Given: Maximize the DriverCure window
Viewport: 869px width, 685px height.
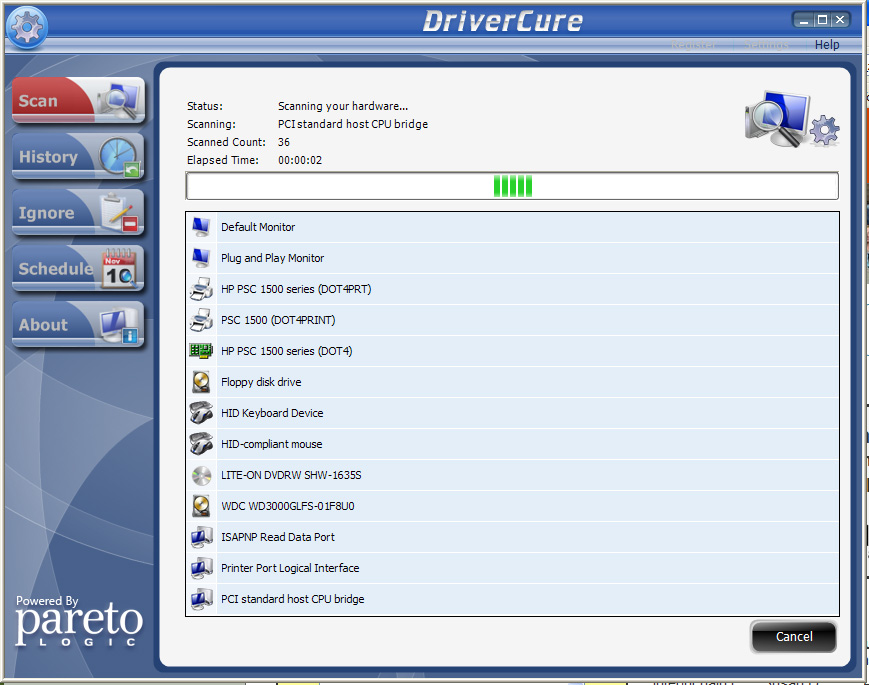Looking at the screenshot, I should point(822,21).
